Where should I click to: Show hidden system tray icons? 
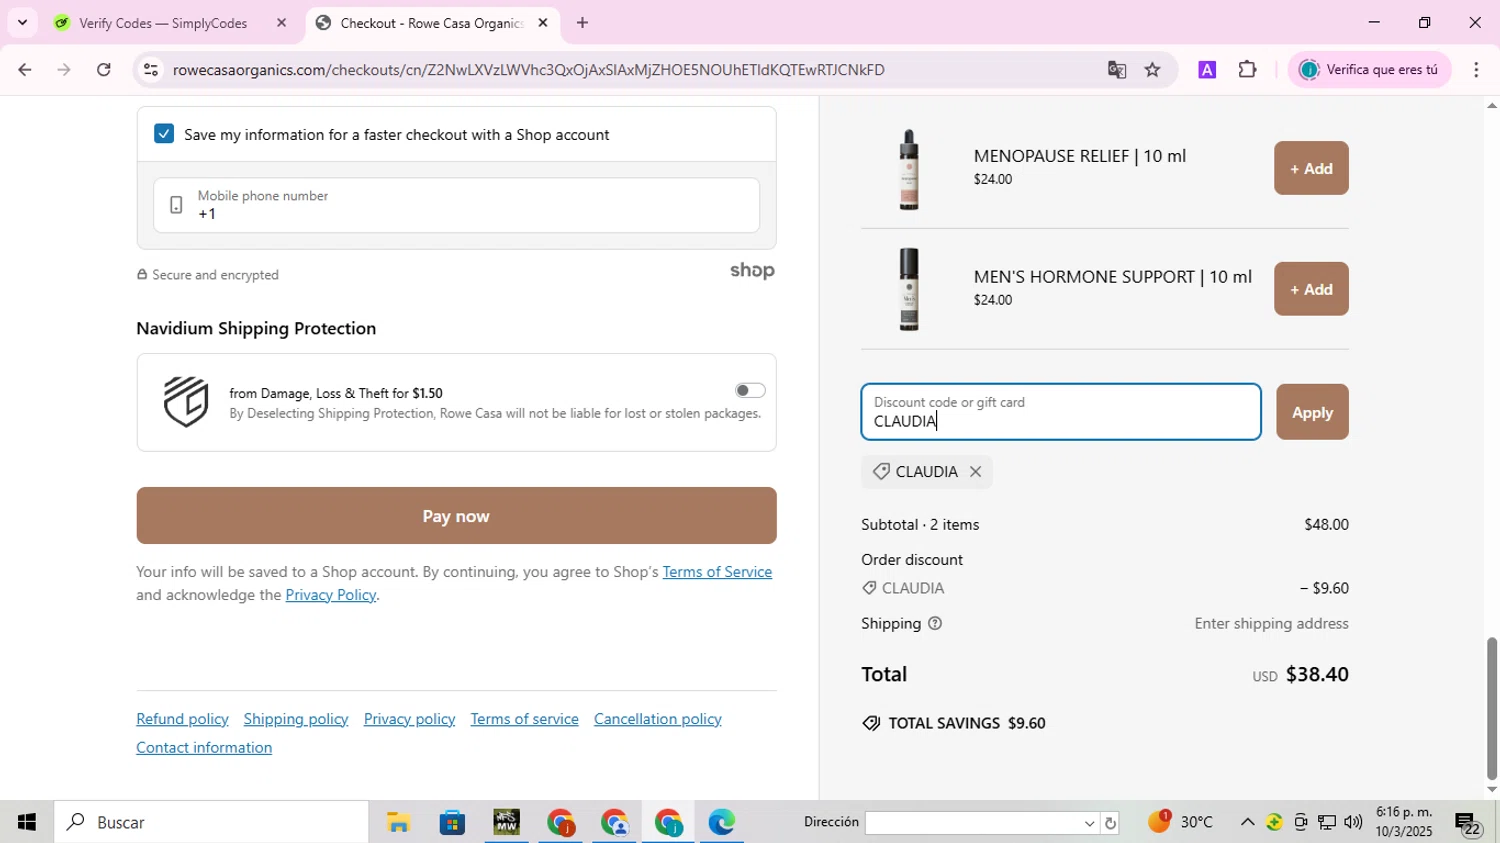pos(1247,822)
